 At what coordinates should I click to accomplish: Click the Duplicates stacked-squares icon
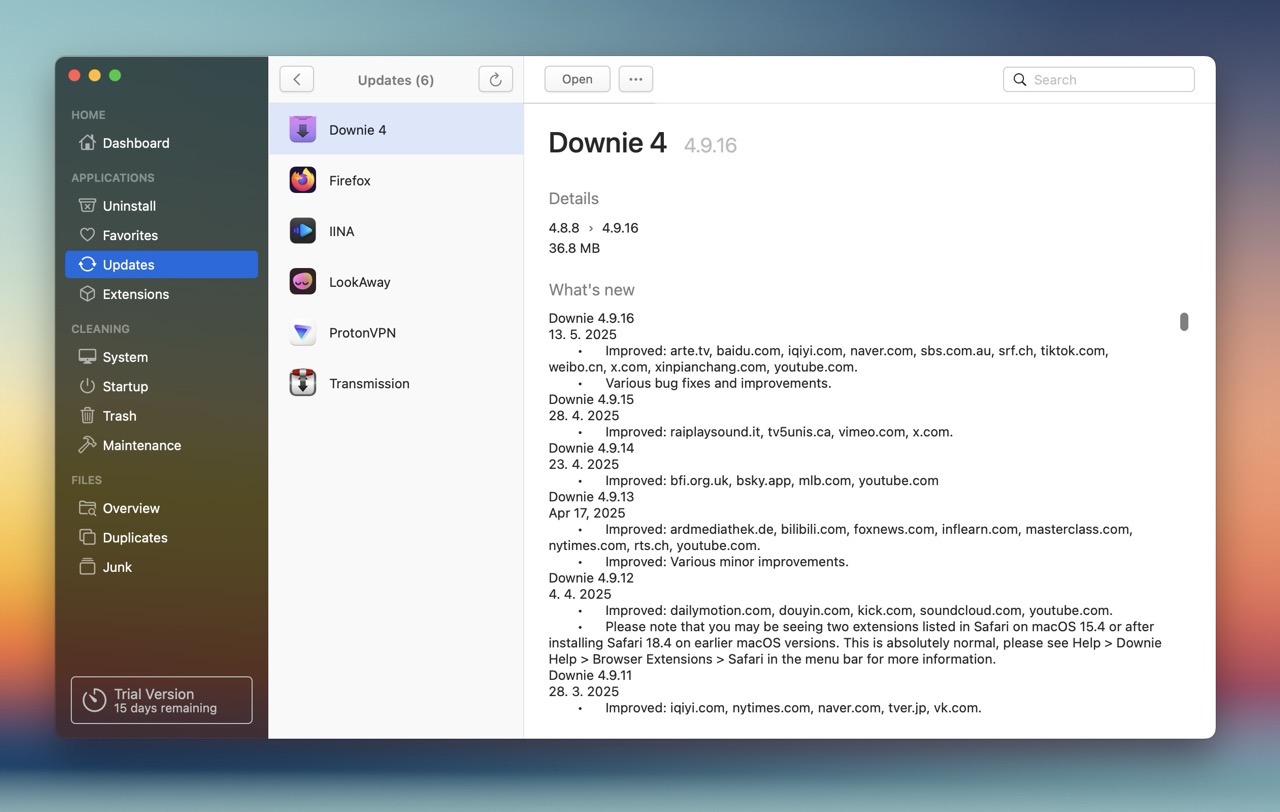pyautogui.click(x=88, y=537)
